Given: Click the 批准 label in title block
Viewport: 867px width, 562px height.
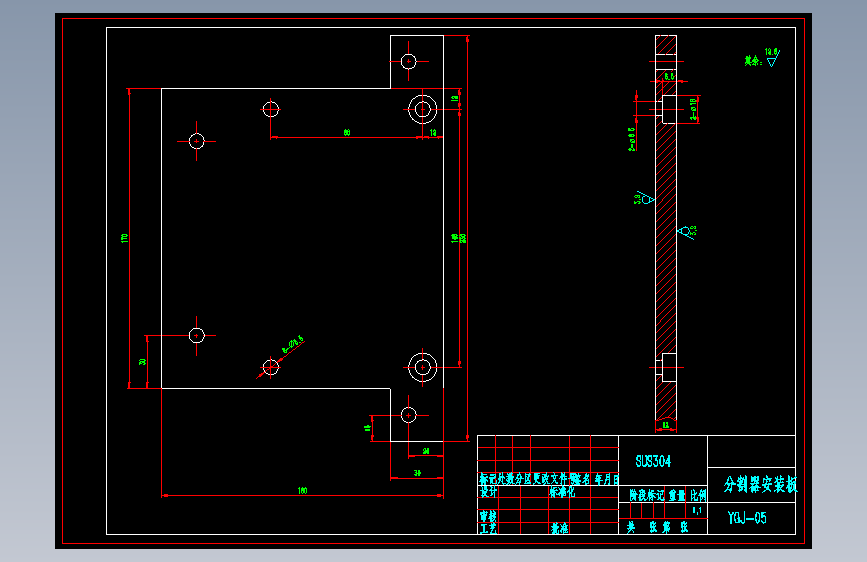Looking at the screenshot, I should (559, 528).
